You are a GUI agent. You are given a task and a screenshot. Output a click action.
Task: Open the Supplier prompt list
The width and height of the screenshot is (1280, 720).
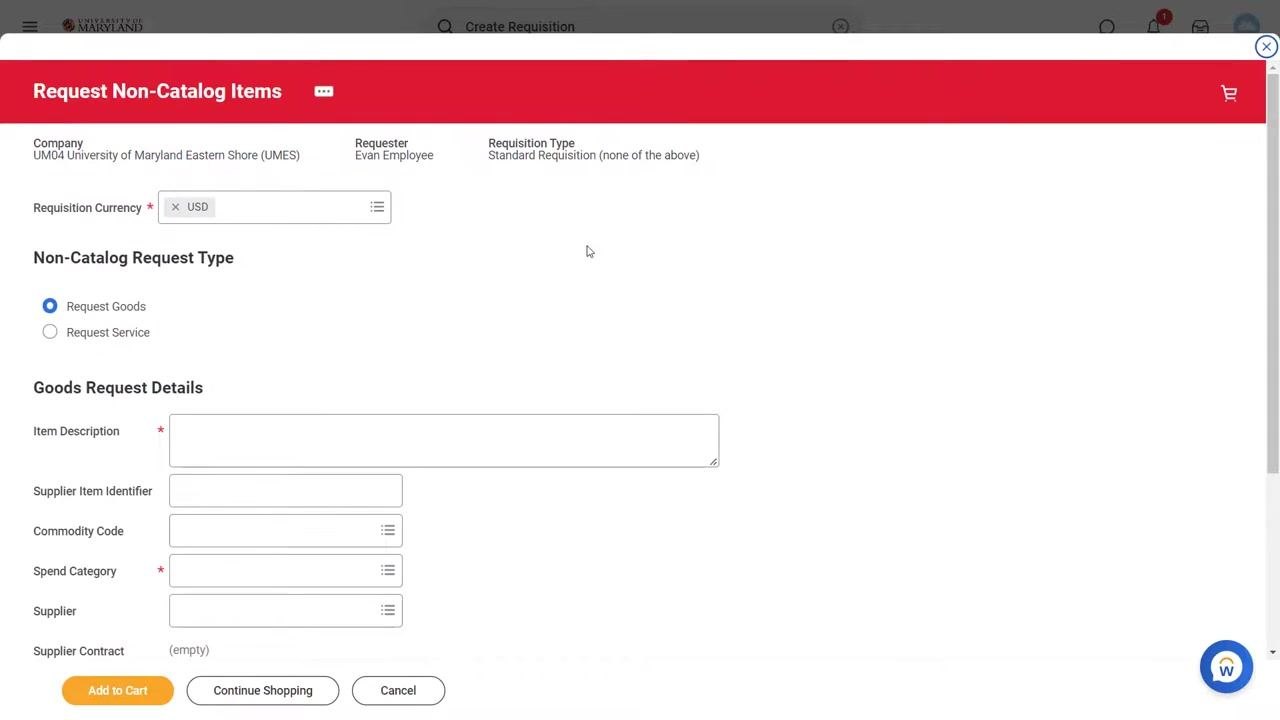(x=388, y=611)
